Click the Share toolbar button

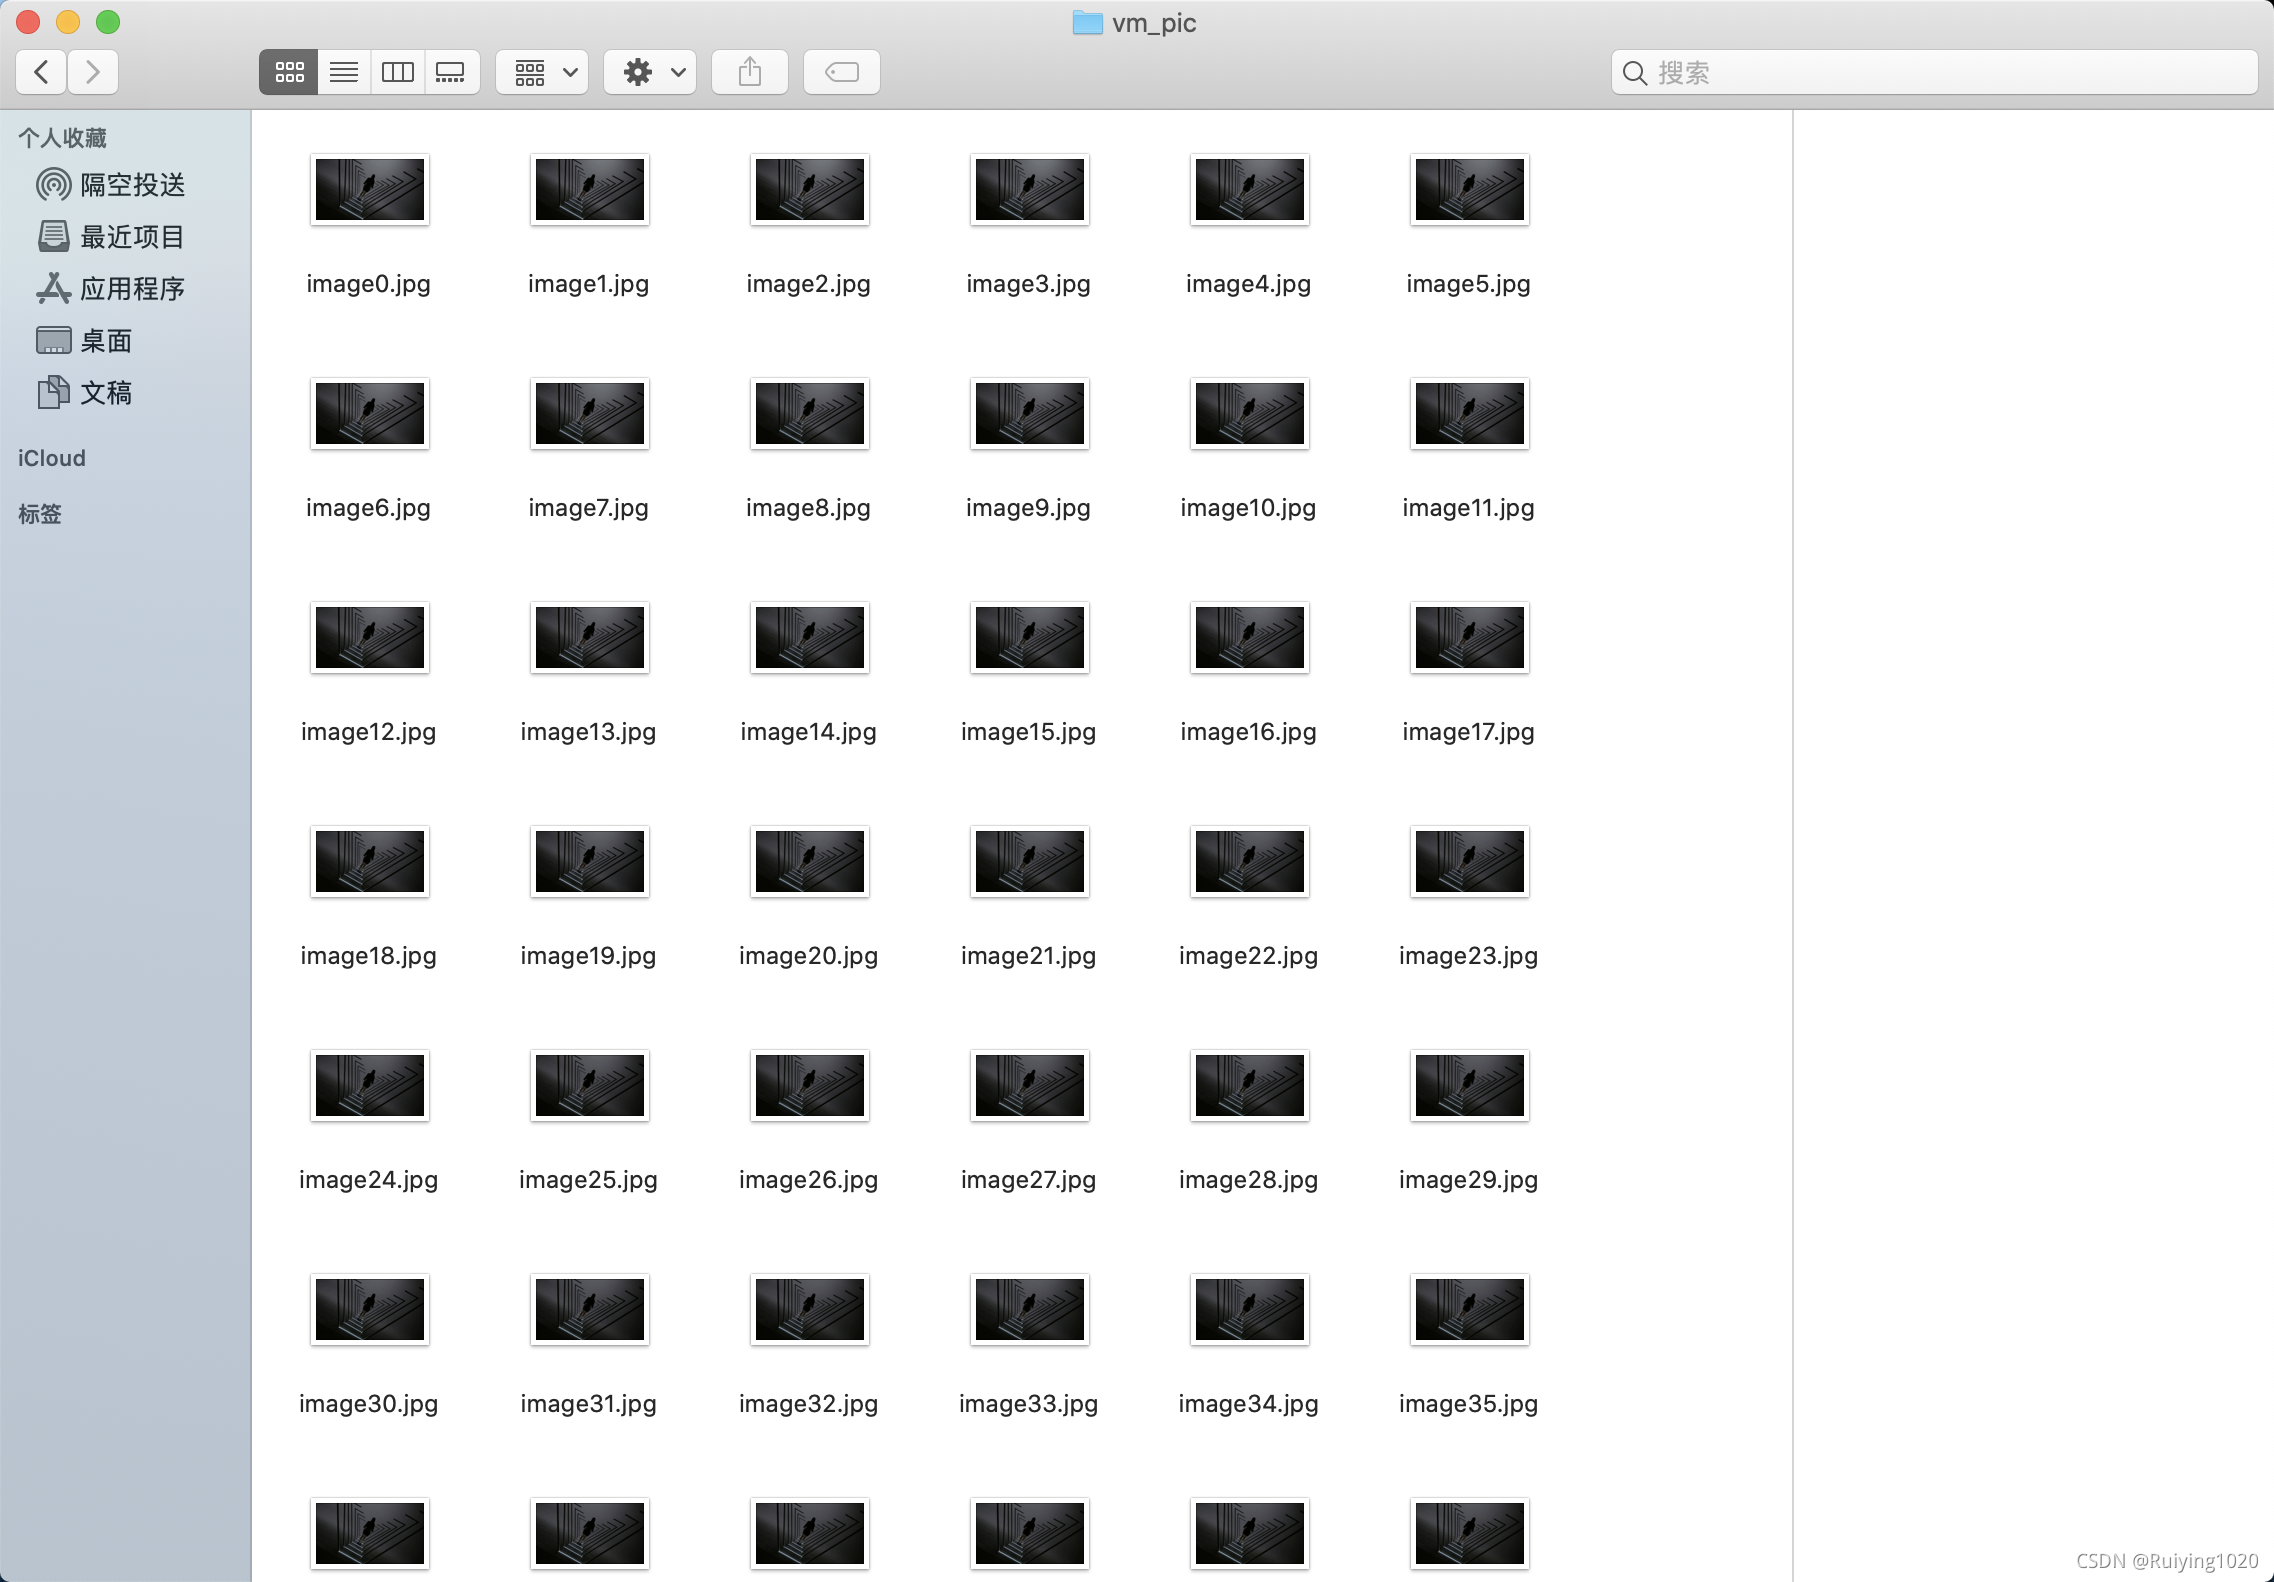750,72
